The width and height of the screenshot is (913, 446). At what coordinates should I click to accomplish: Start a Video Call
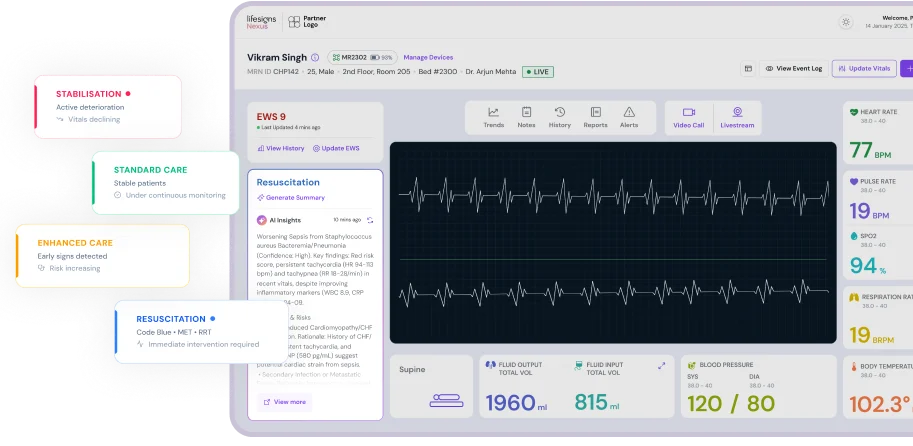[x=688, y=117]
